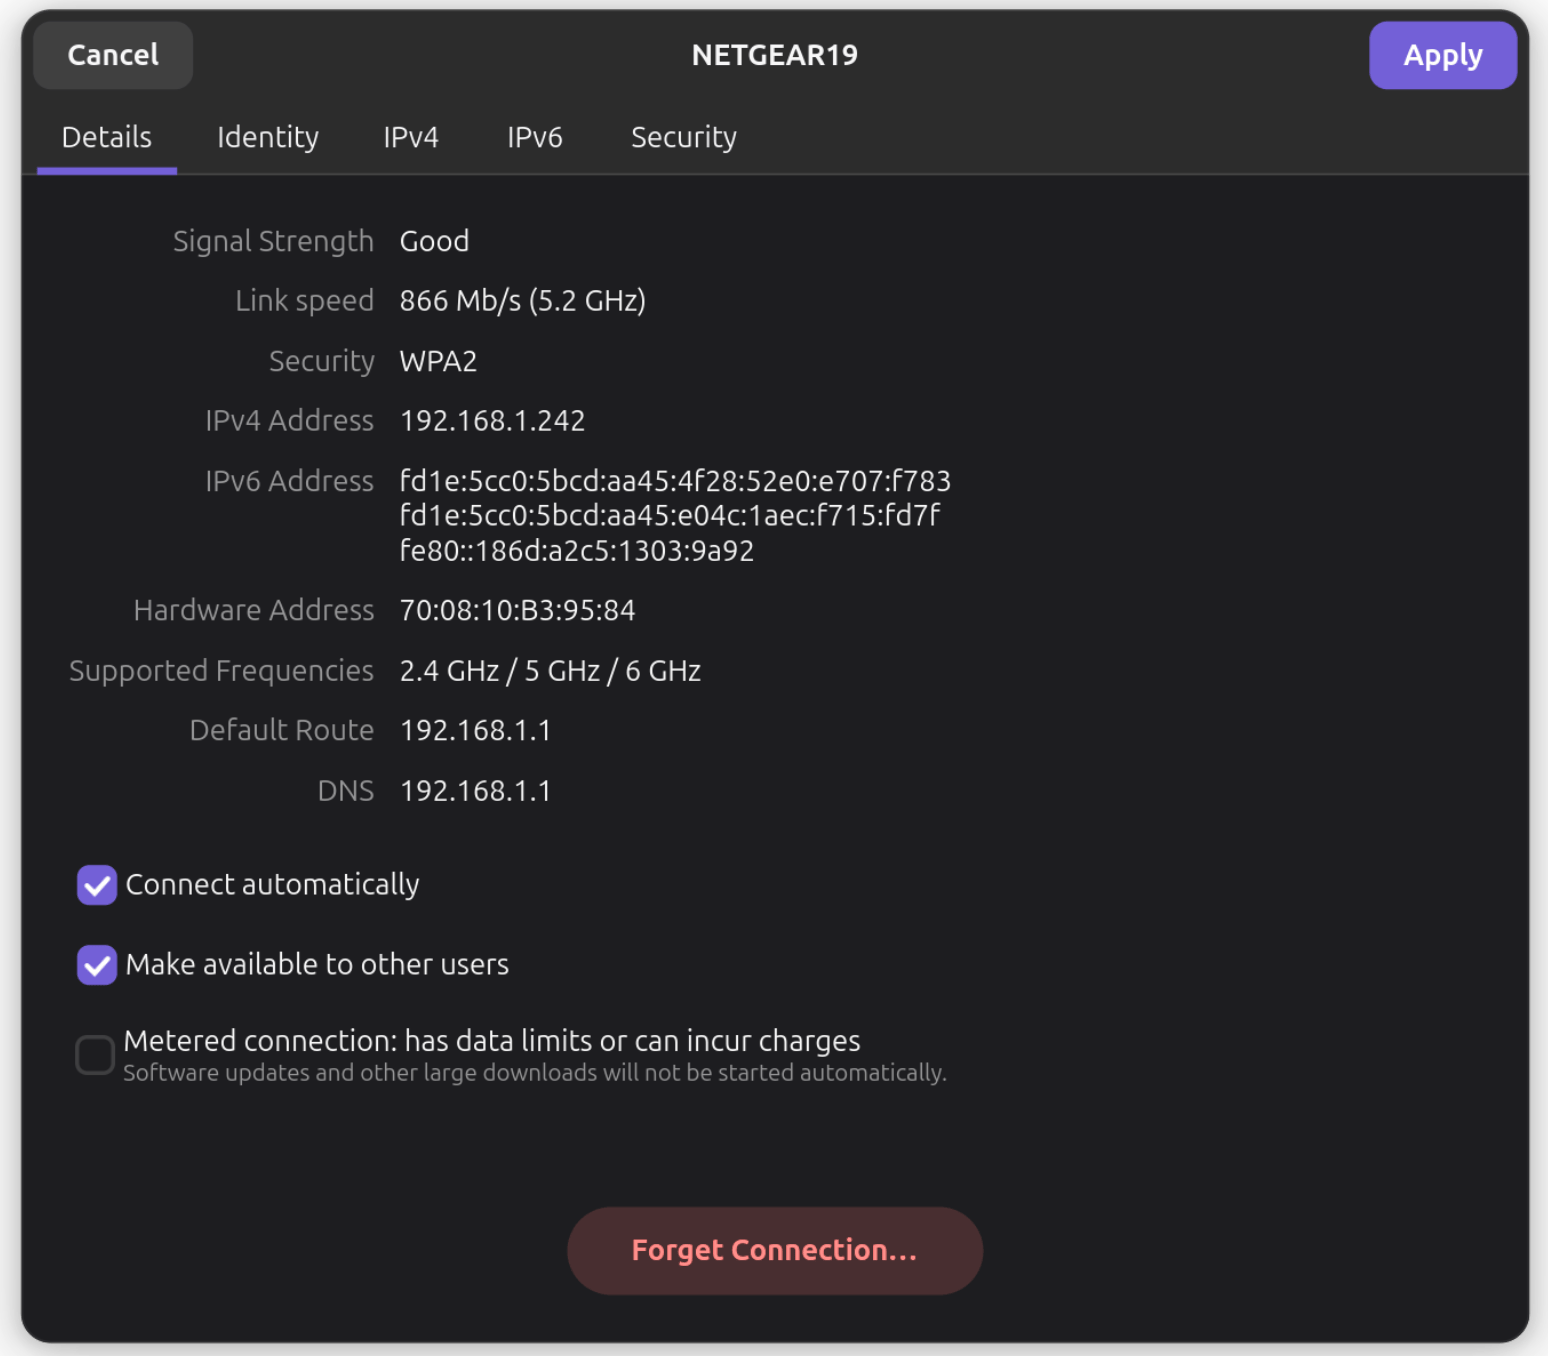Viewport: 1548px width, 1356px height.
Task: Select the Details tab
Action: tap(107, 137)
